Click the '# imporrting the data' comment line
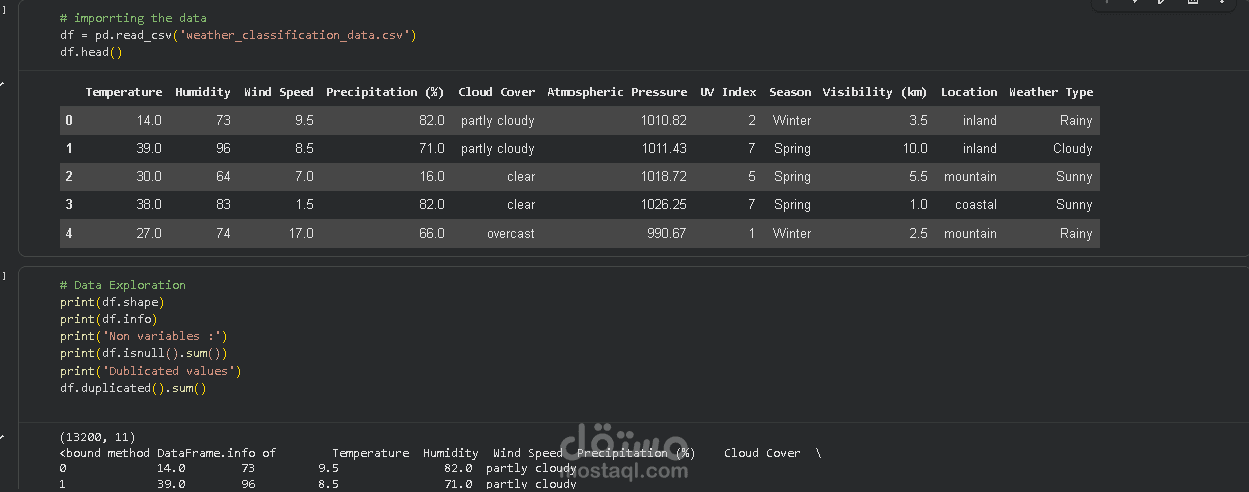1249x492 pixels. (133, 18)
